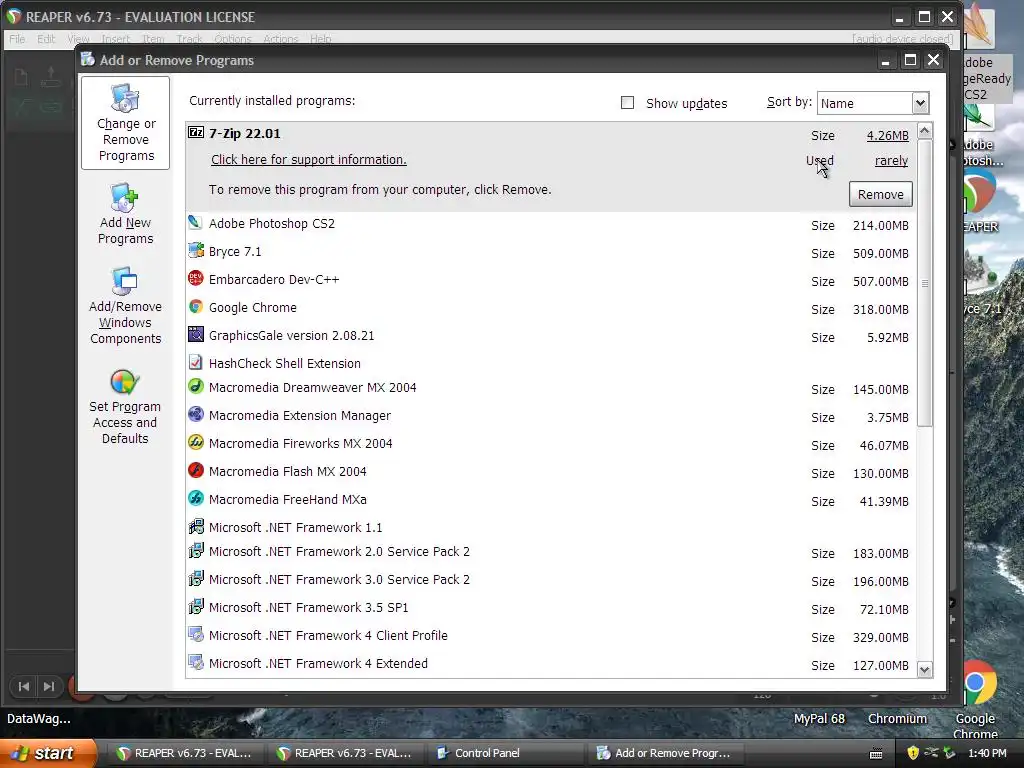
Task: Select .NET Framework 3.0 Service Pack 2 entry
Action: pyautogui.click(x=551, y=580)
